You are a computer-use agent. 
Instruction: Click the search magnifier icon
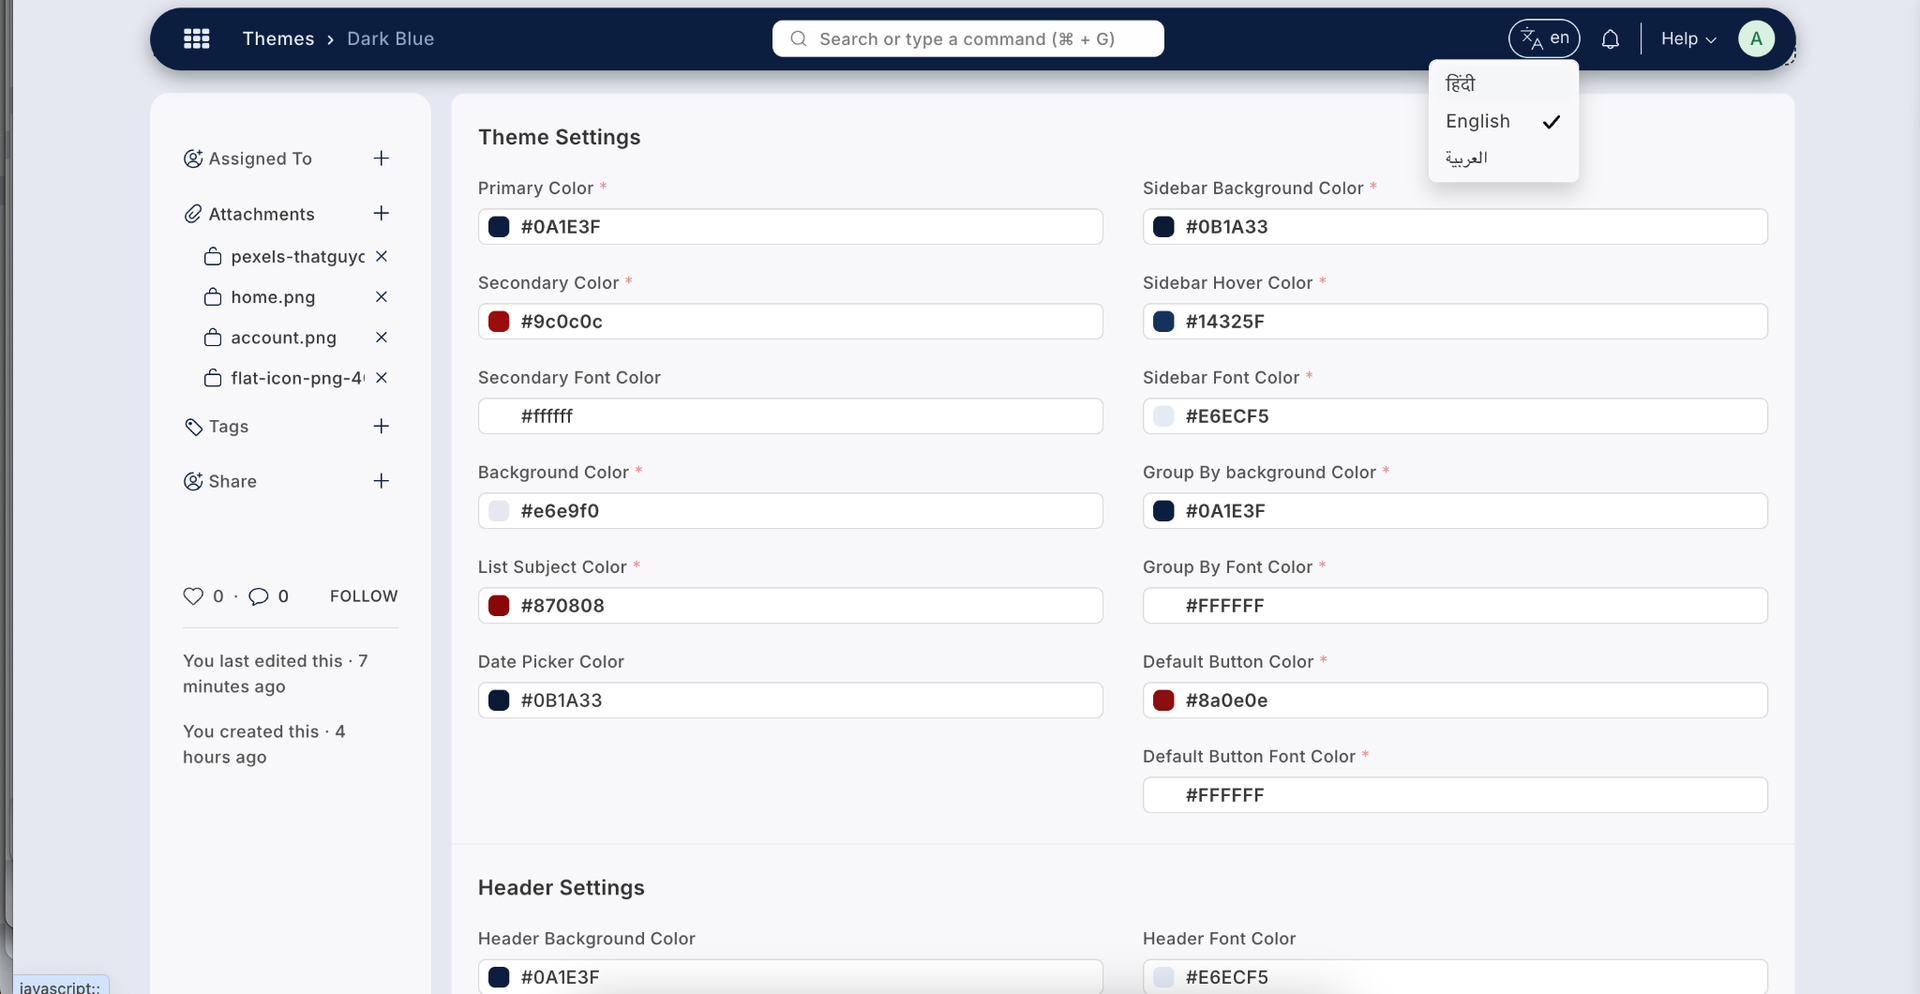(x=798, y=39)
